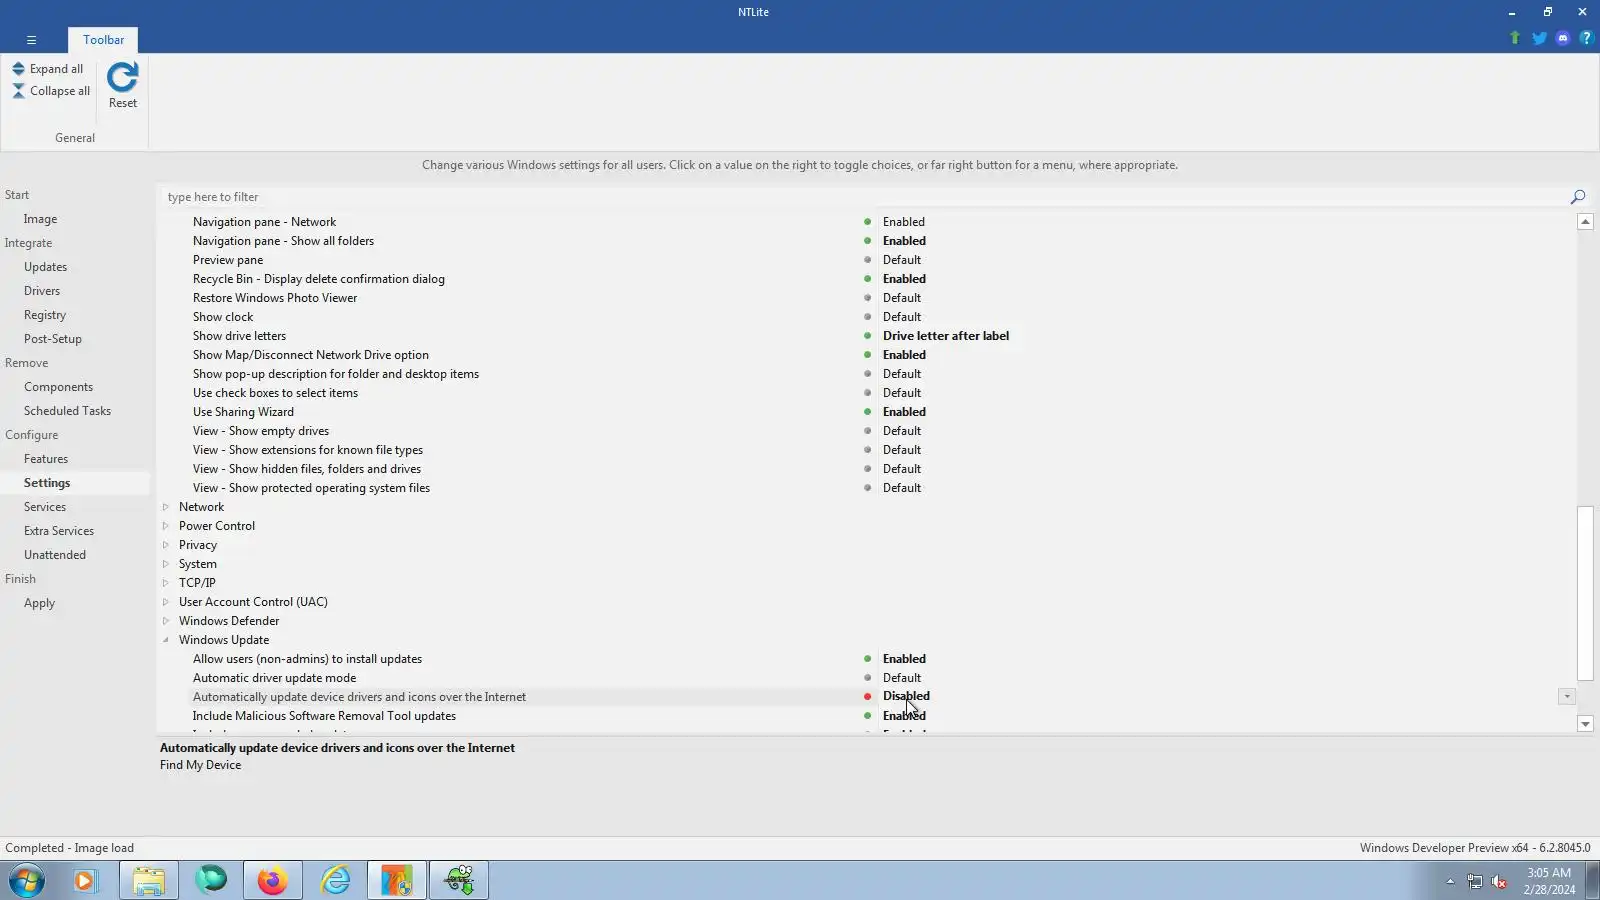
Task: Open the Discord icon
Action: coord(1563,38)
